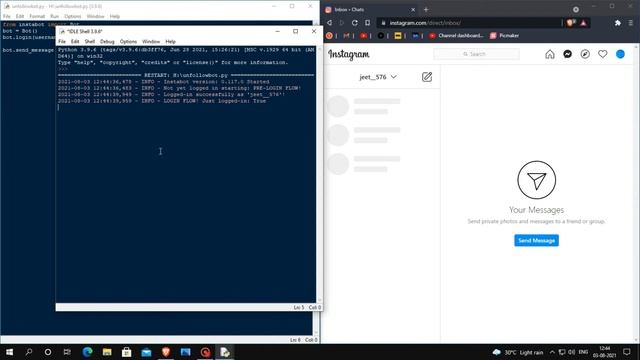
Task: Open Instagram direct messenger icon
Action: [x=567, y=54]
